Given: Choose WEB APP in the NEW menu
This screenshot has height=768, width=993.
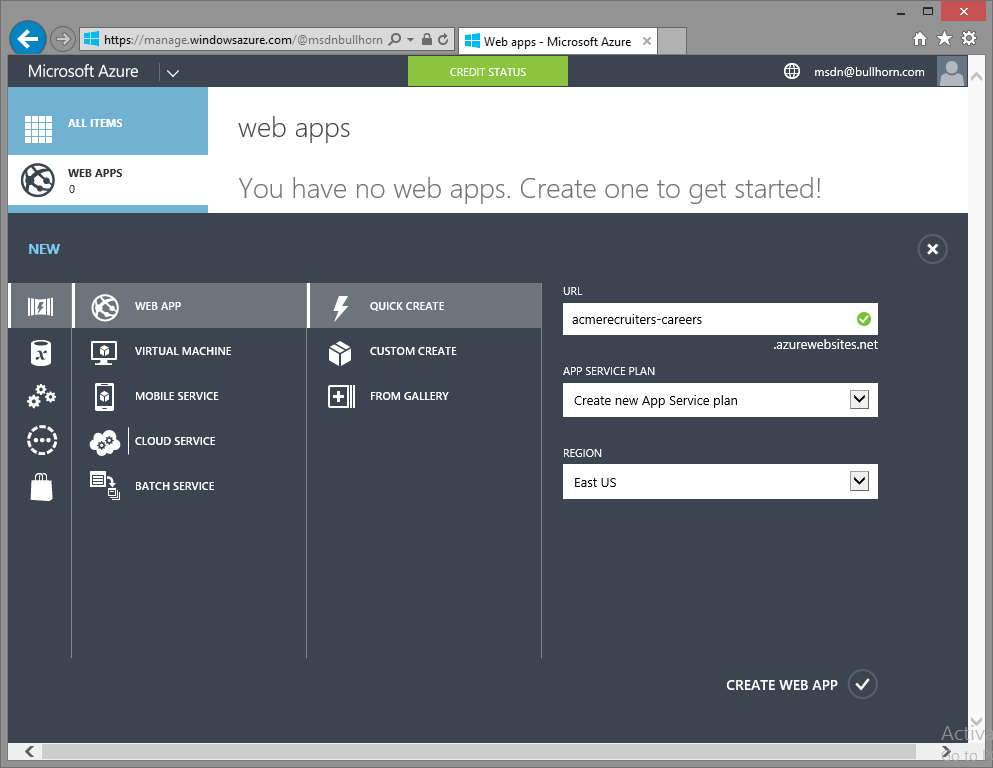Looking at the screenshot, I should 190,306.
